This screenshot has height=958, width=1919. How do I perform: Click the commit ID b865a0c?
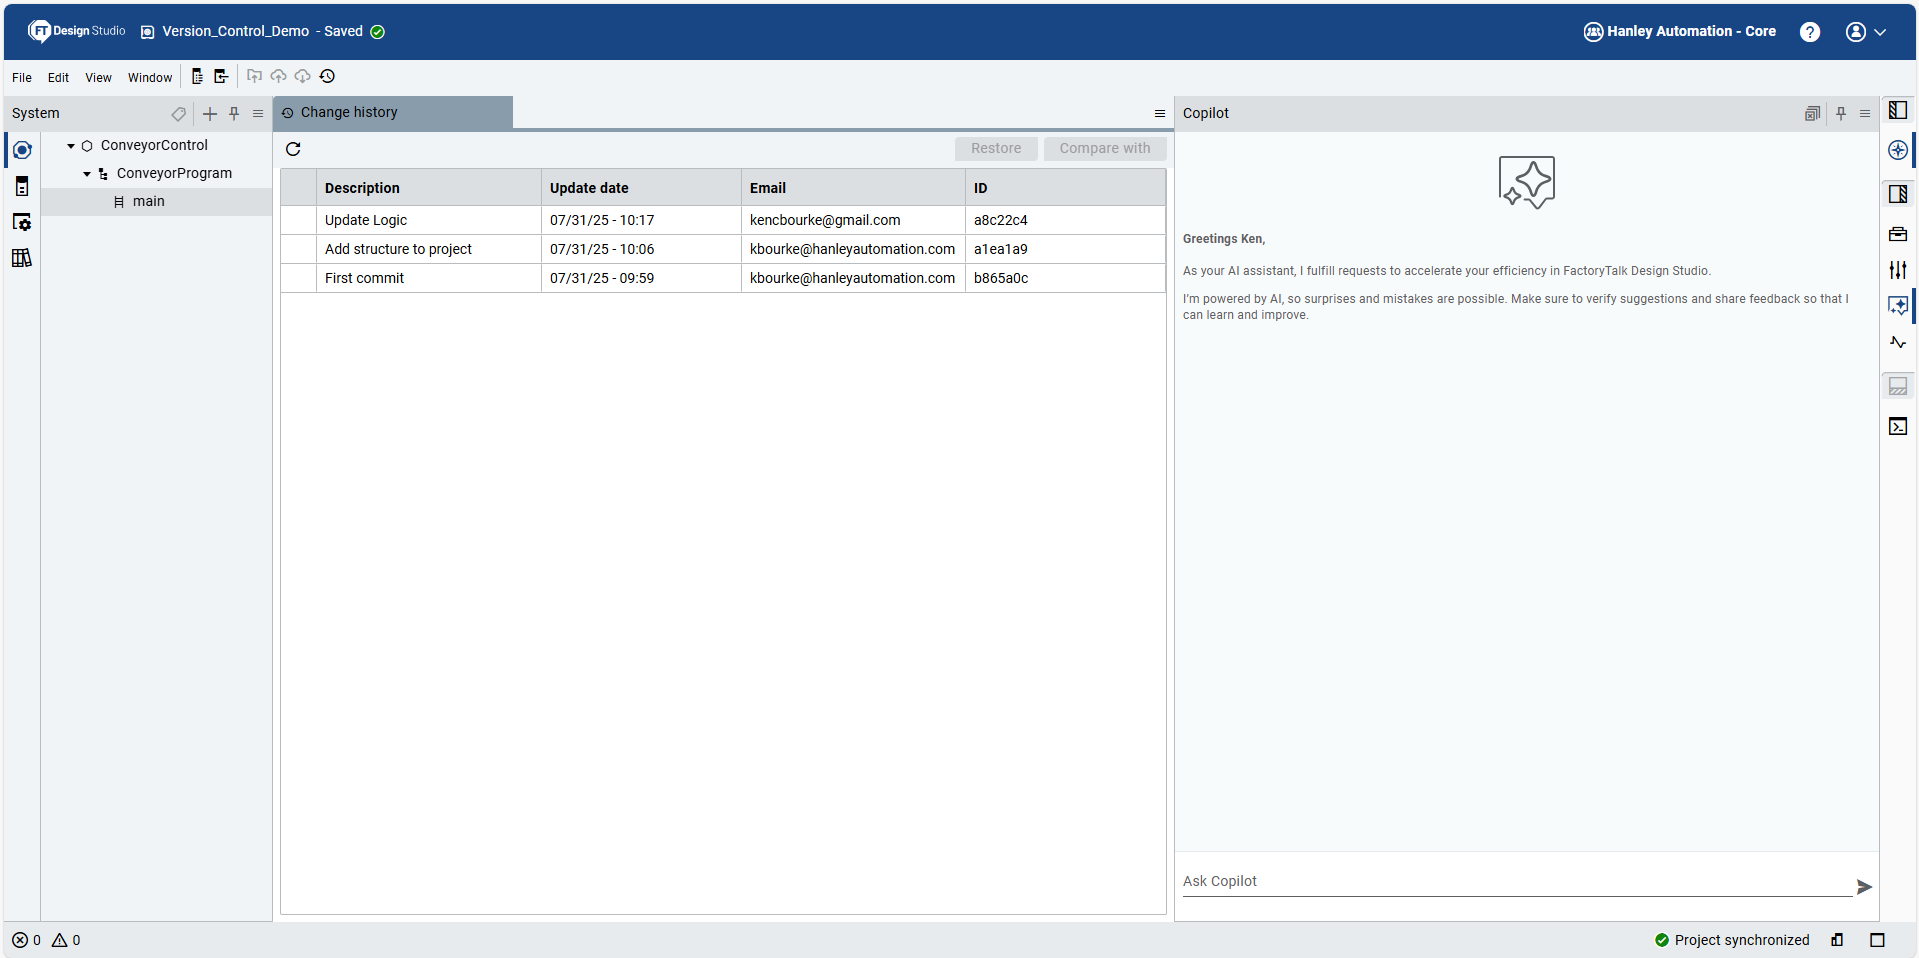pyautogui.click(x=1001, y=278)
